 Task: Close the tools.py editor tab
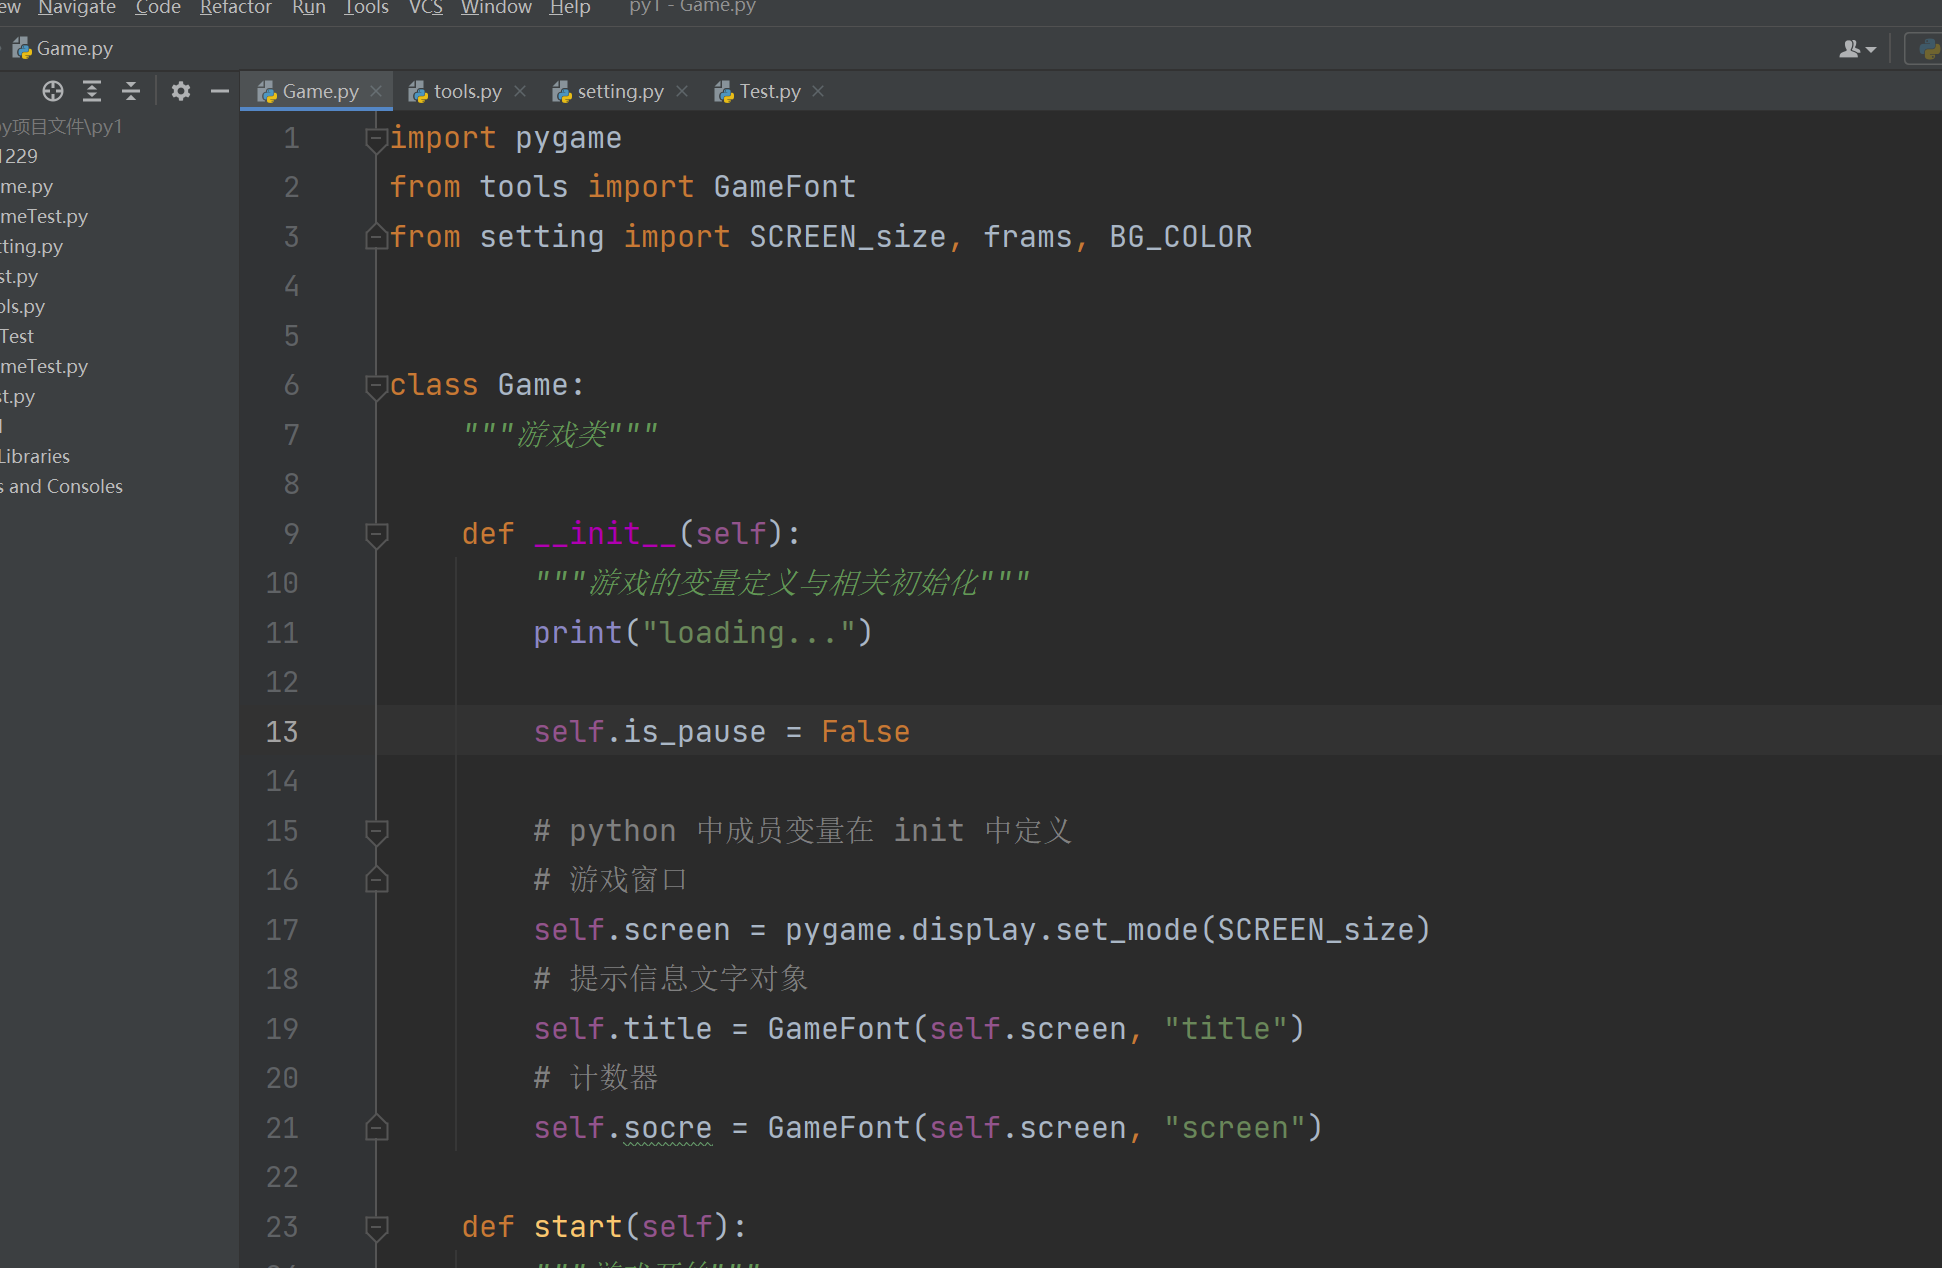520,91
